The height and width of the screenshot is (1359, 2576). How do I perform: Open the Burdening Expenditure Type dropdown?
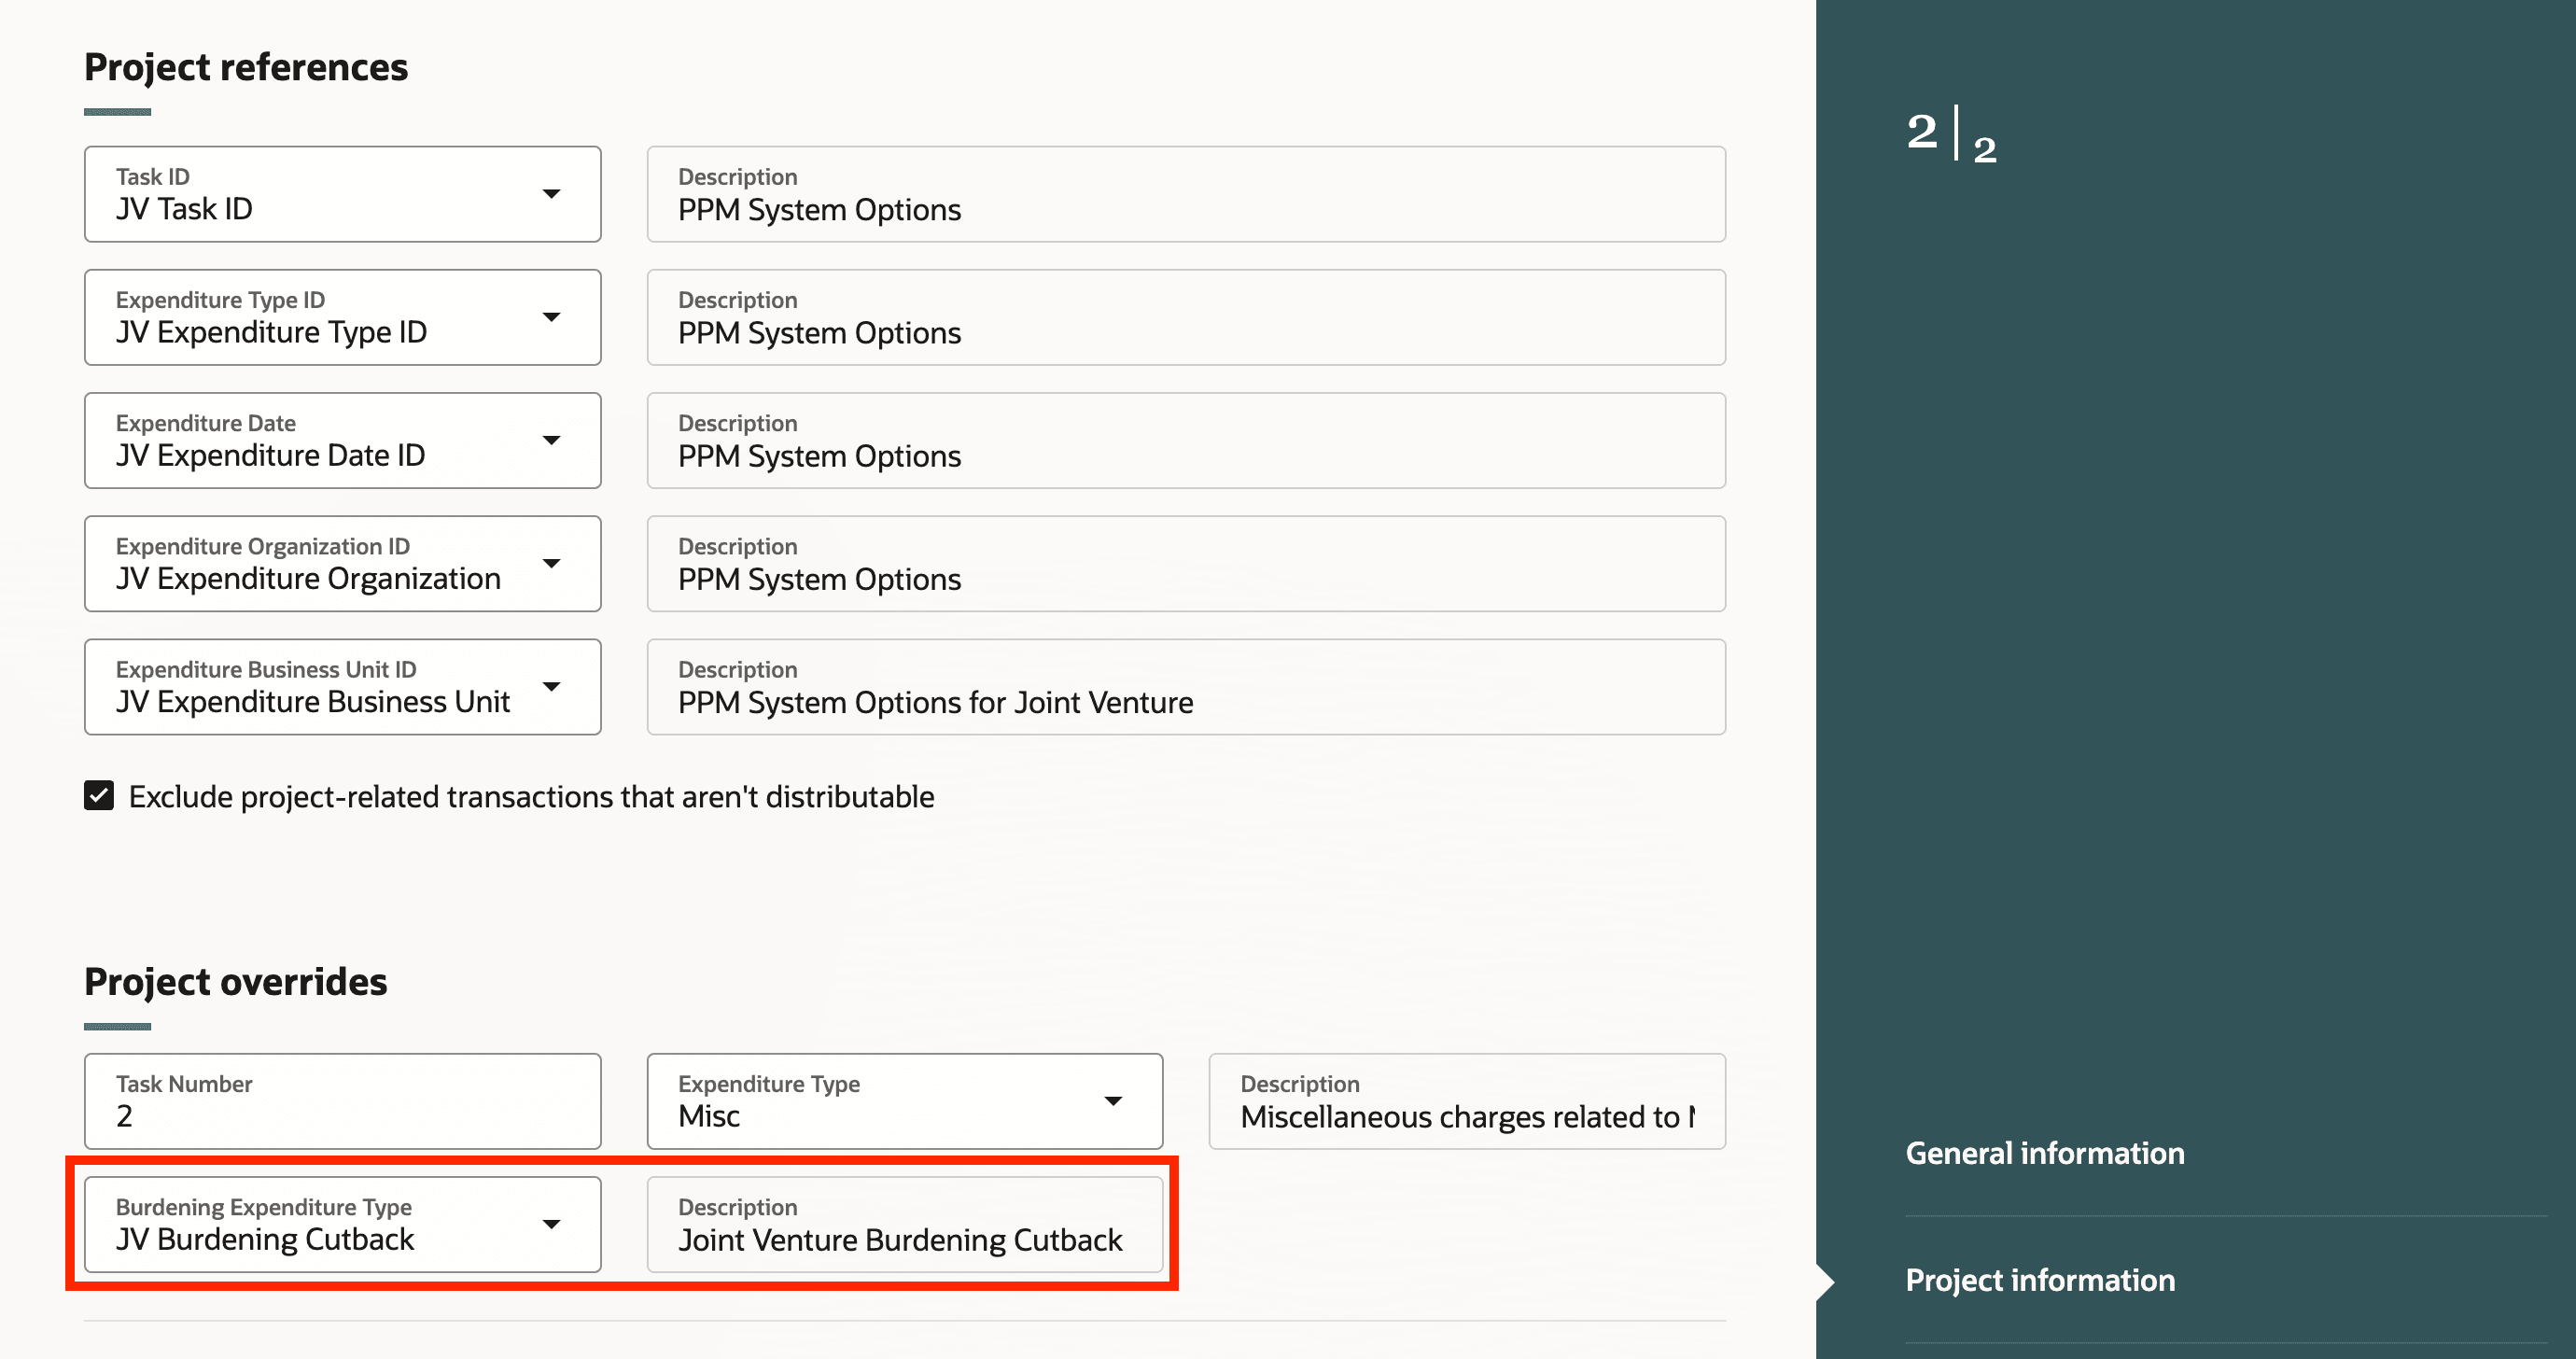click(552, 1224)
